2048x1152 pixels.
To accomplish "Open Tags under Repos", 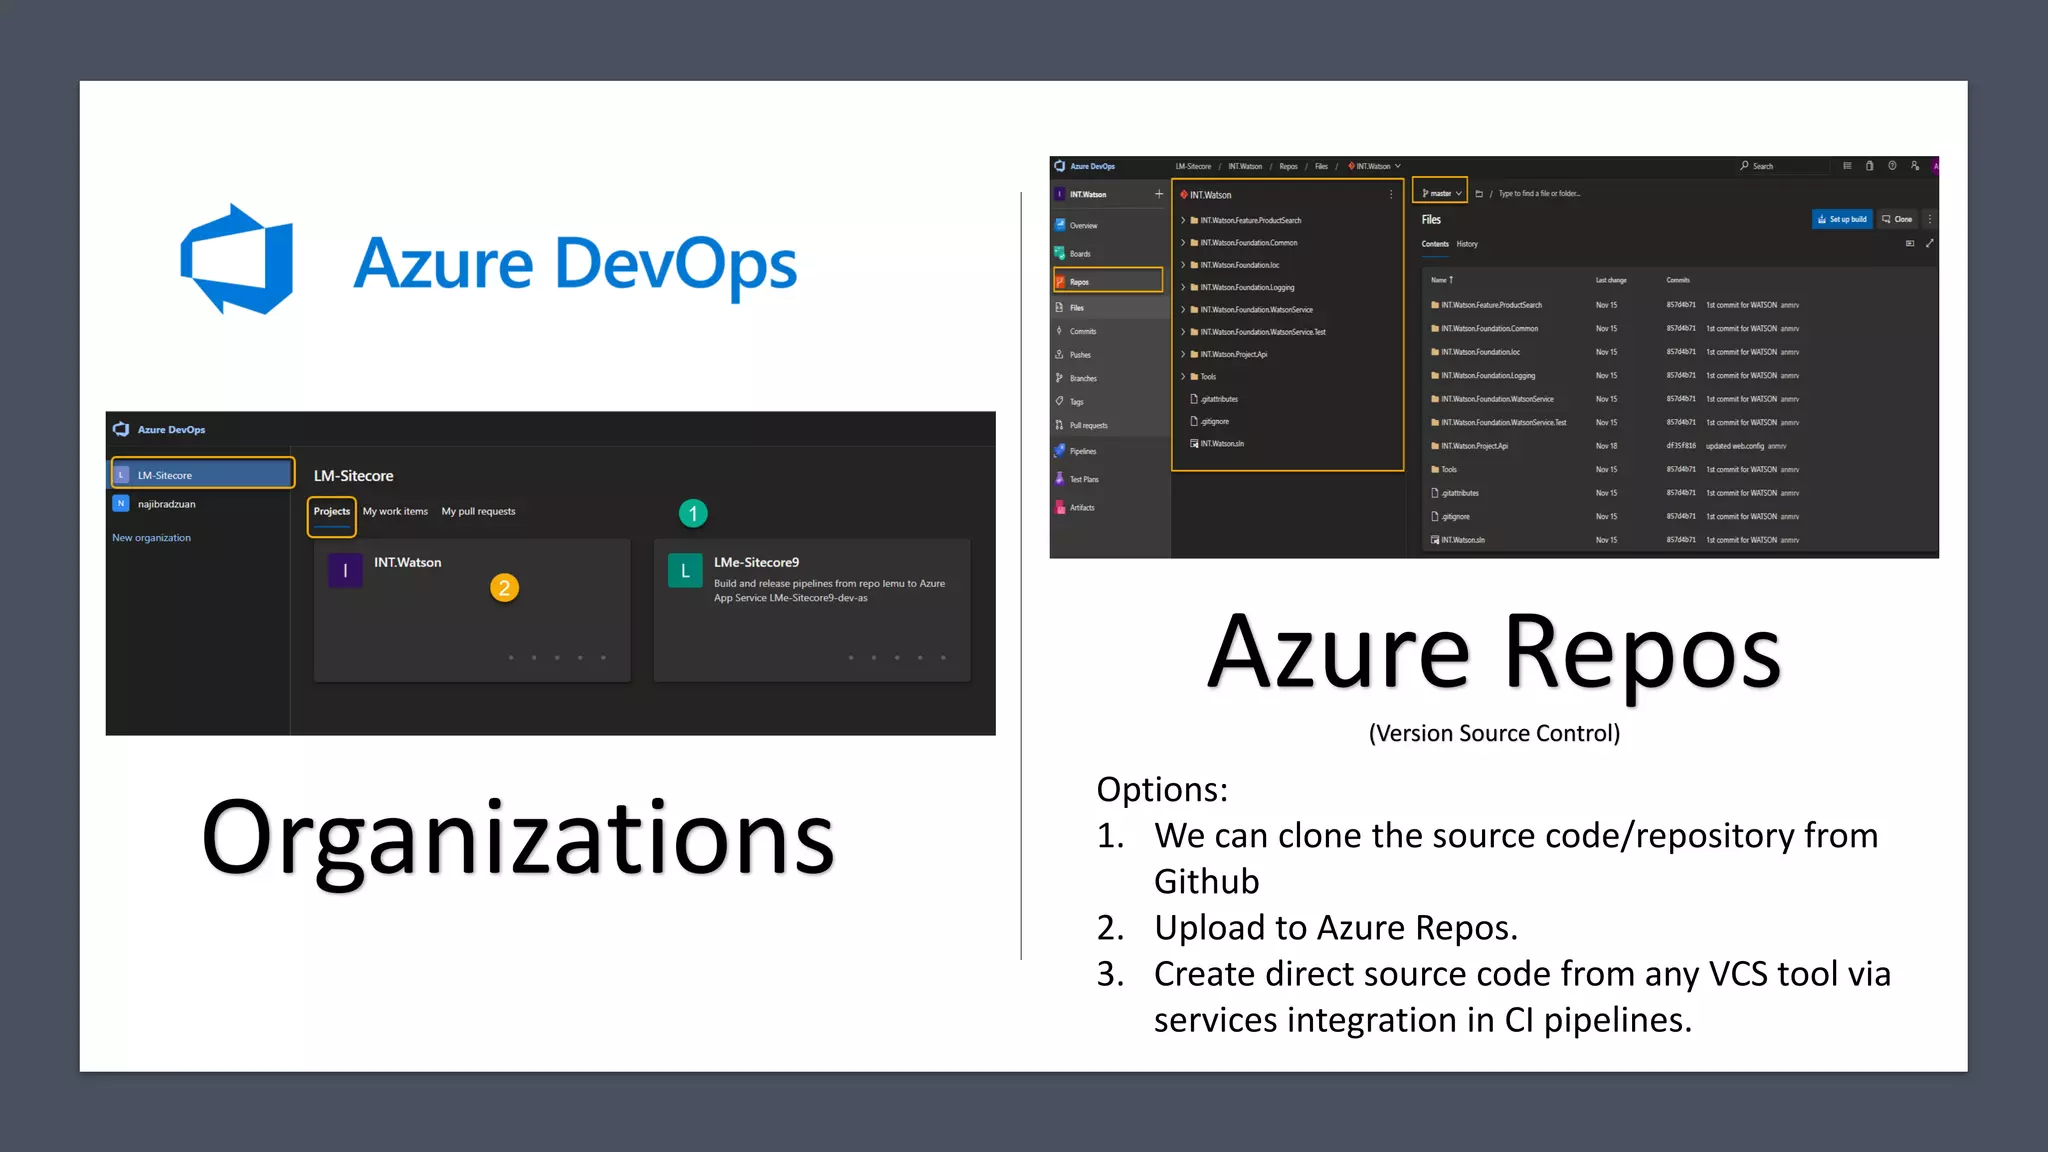I will tap(1076, 402).
